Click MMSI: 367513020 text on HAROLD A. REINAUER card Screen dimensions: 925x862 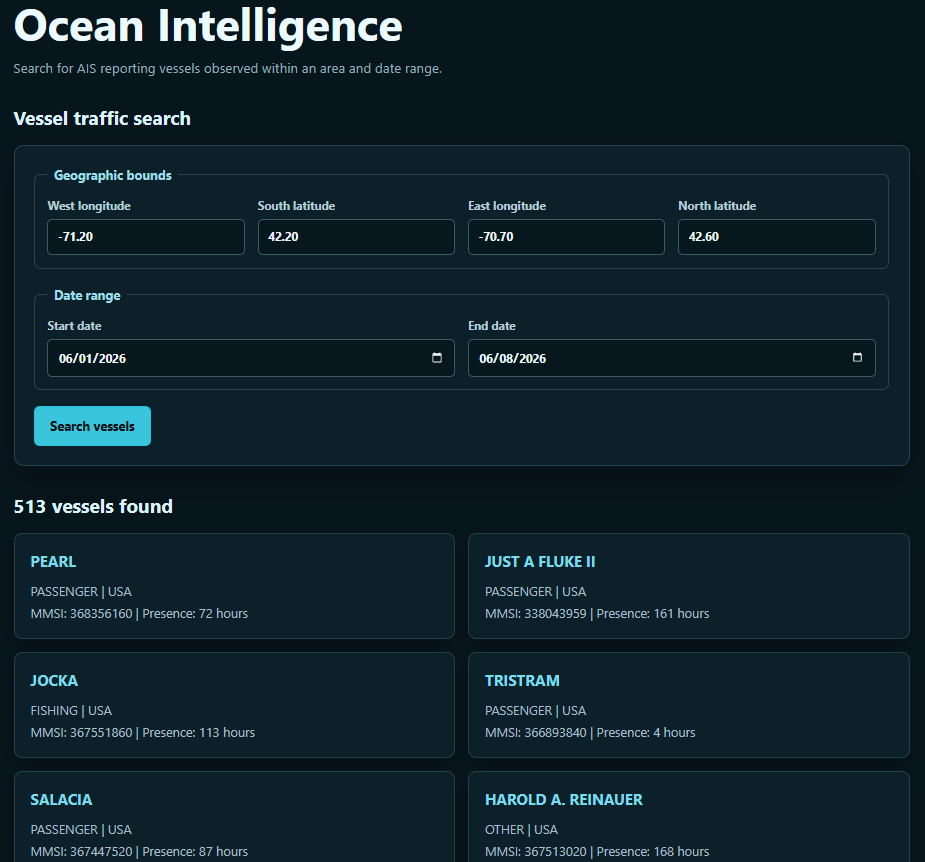point(536,852)
